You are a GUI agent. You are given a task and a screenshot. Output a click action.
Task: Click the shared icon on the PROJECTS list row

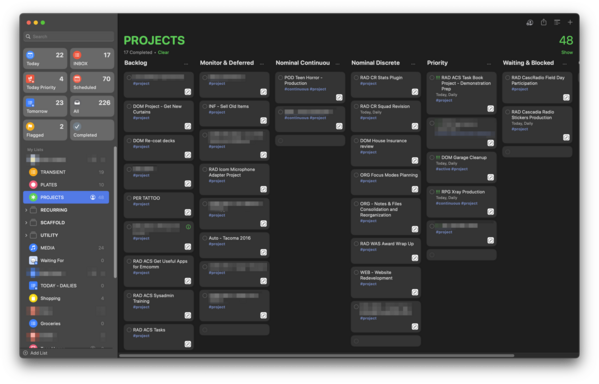pyautogui.click(x=92, y=197)
